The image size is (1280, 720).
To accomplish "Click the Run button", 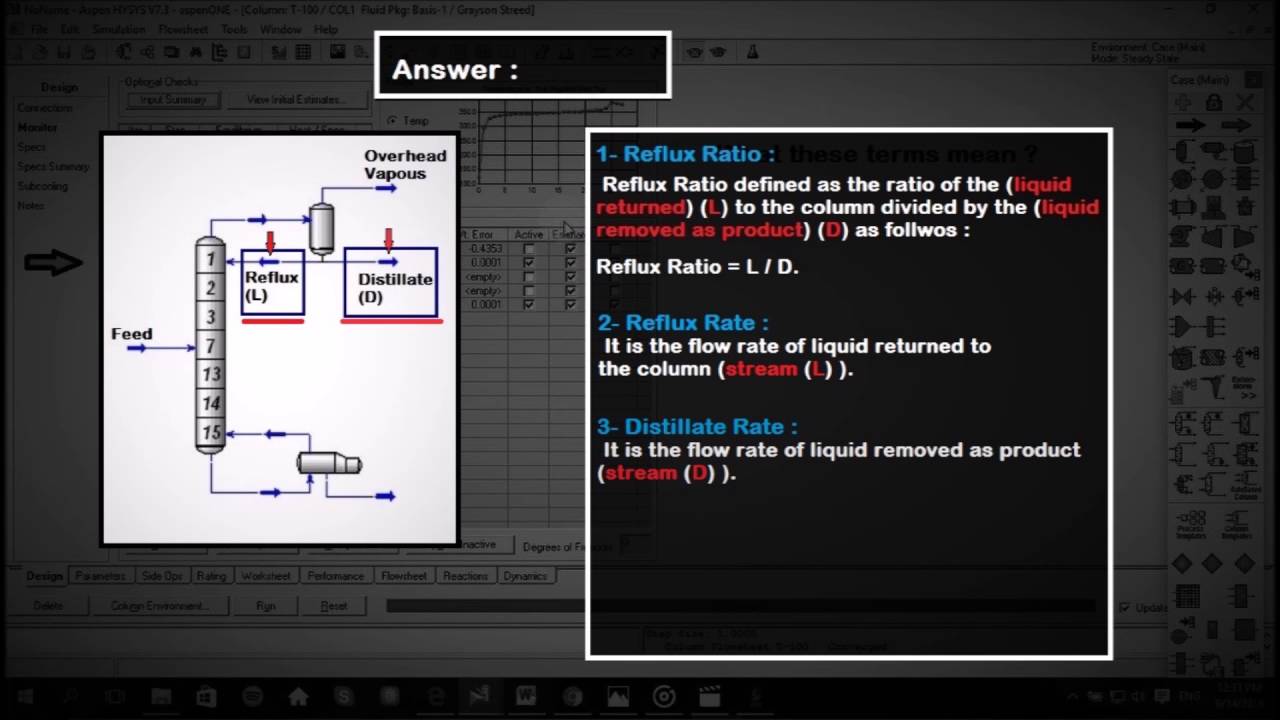I will tap(266, 606).
